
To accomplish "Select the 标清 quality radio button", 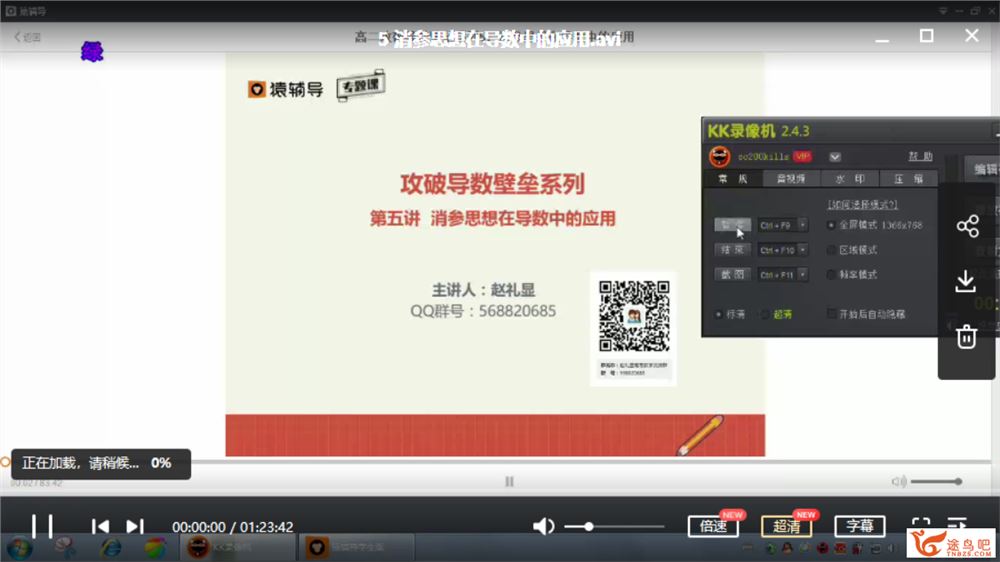I will (719, 314).
